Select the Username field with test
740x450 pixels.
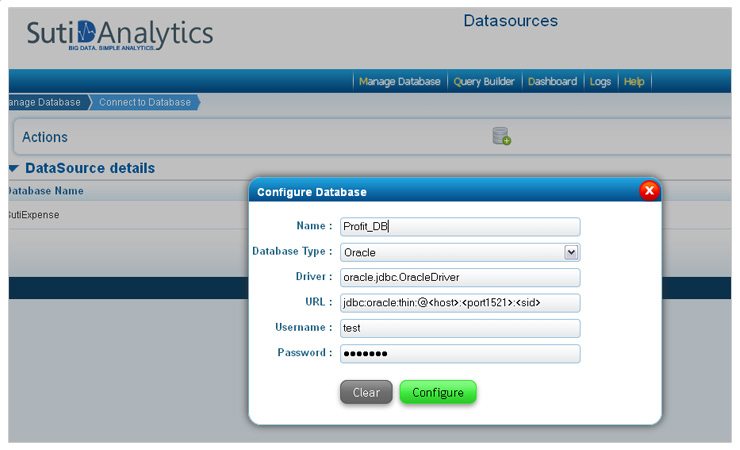[x=460, y=328]
